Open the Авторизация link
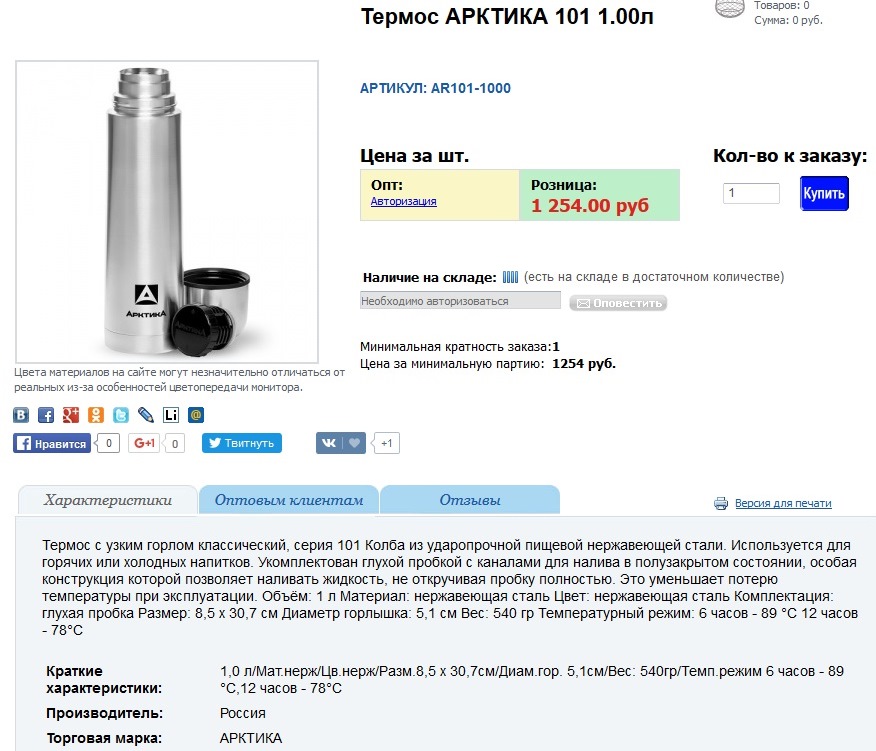 click(403, 201)
